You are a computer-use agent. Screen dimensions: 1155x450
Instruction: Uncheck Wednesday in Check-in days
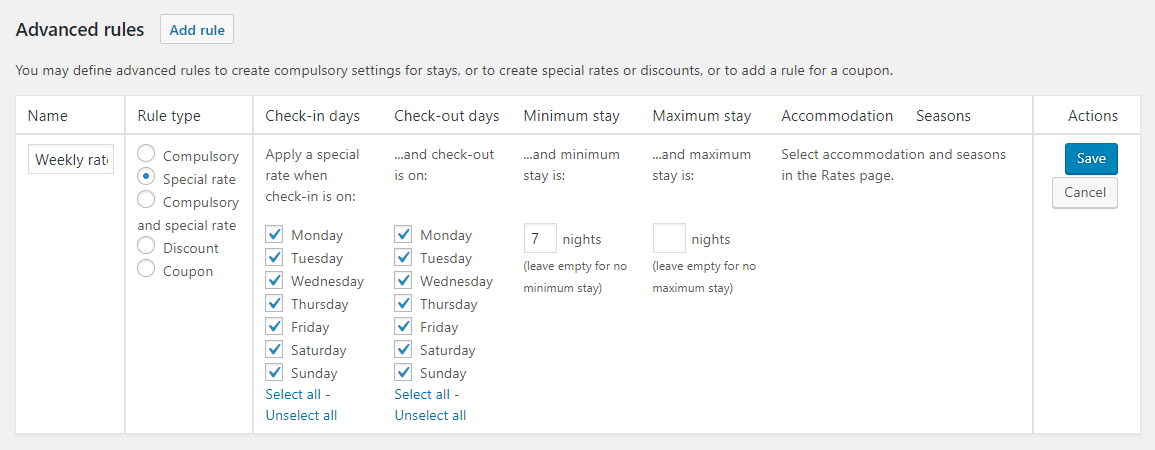coord(274,281)
